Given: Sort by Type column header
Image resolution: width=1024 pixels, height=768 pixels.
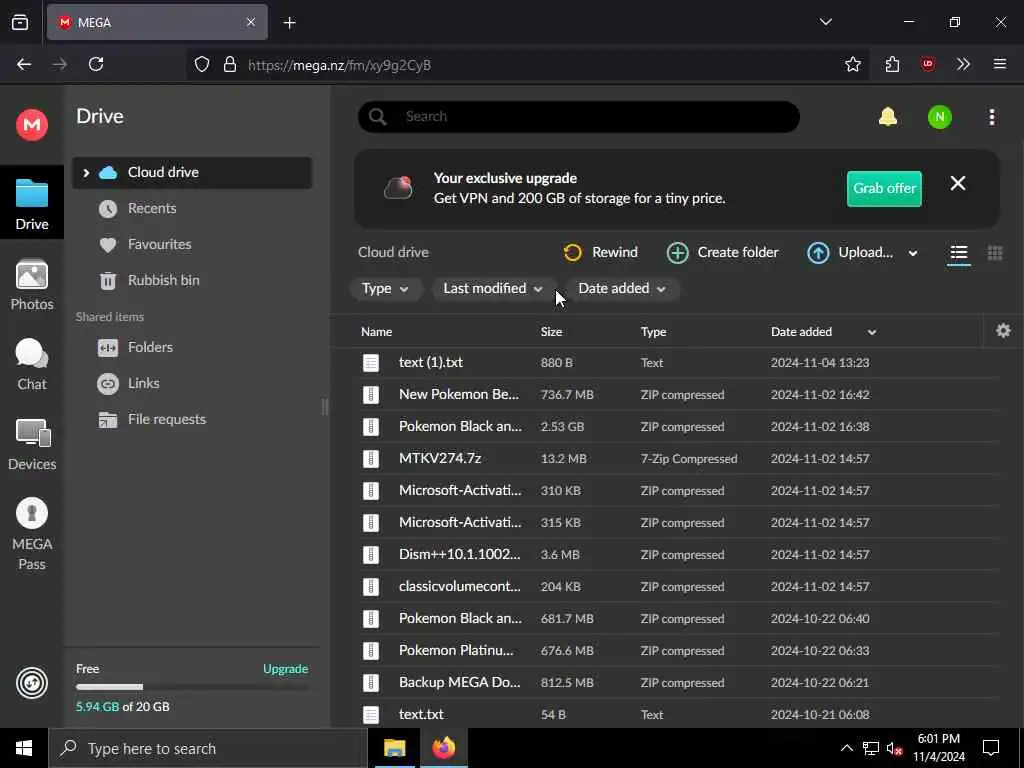Looking at the screenshot, I should (x=653, y=332).
